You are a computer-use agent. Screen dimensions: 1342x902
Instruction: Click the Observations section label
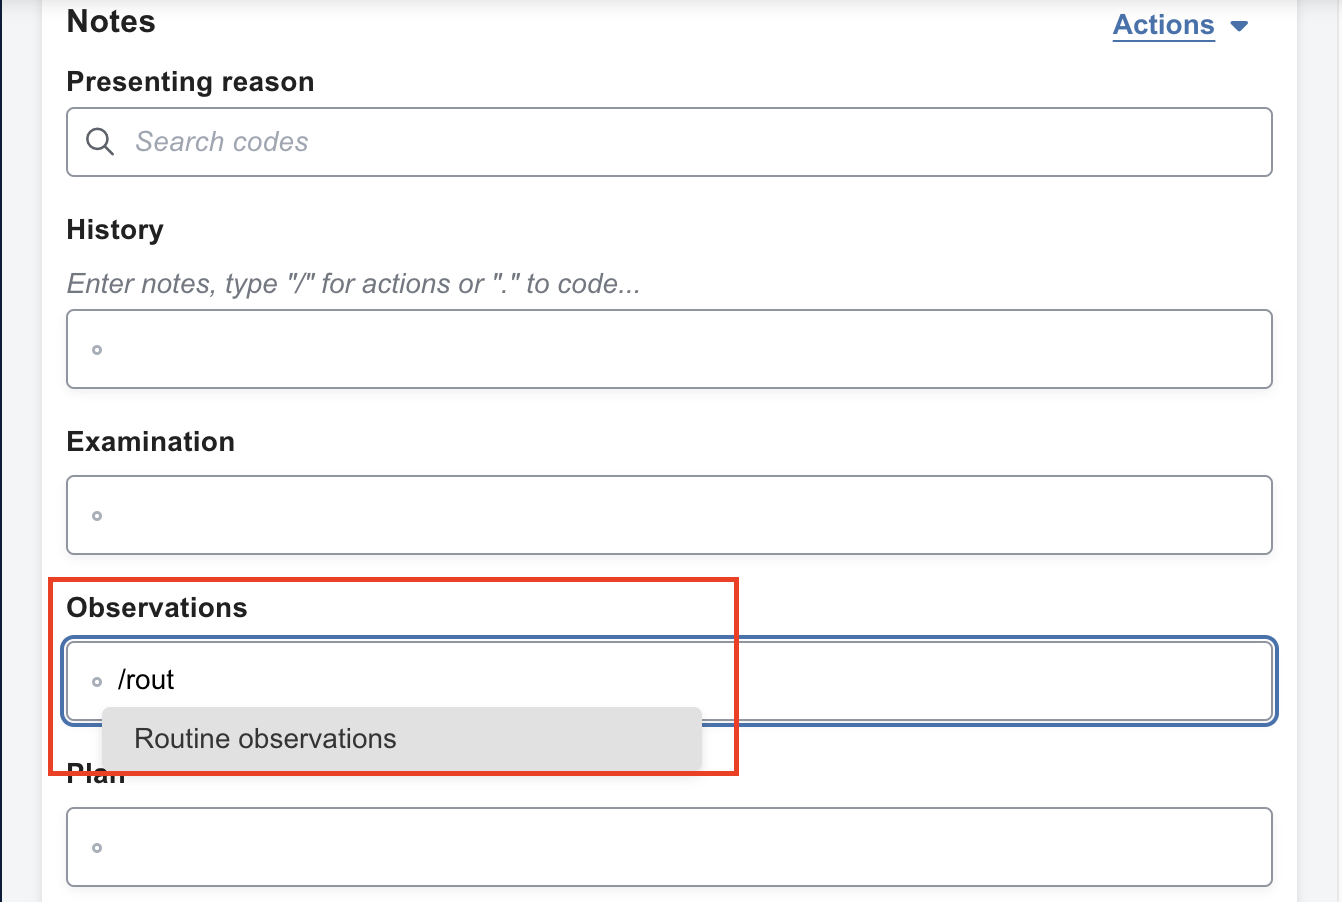coord(157,608)
